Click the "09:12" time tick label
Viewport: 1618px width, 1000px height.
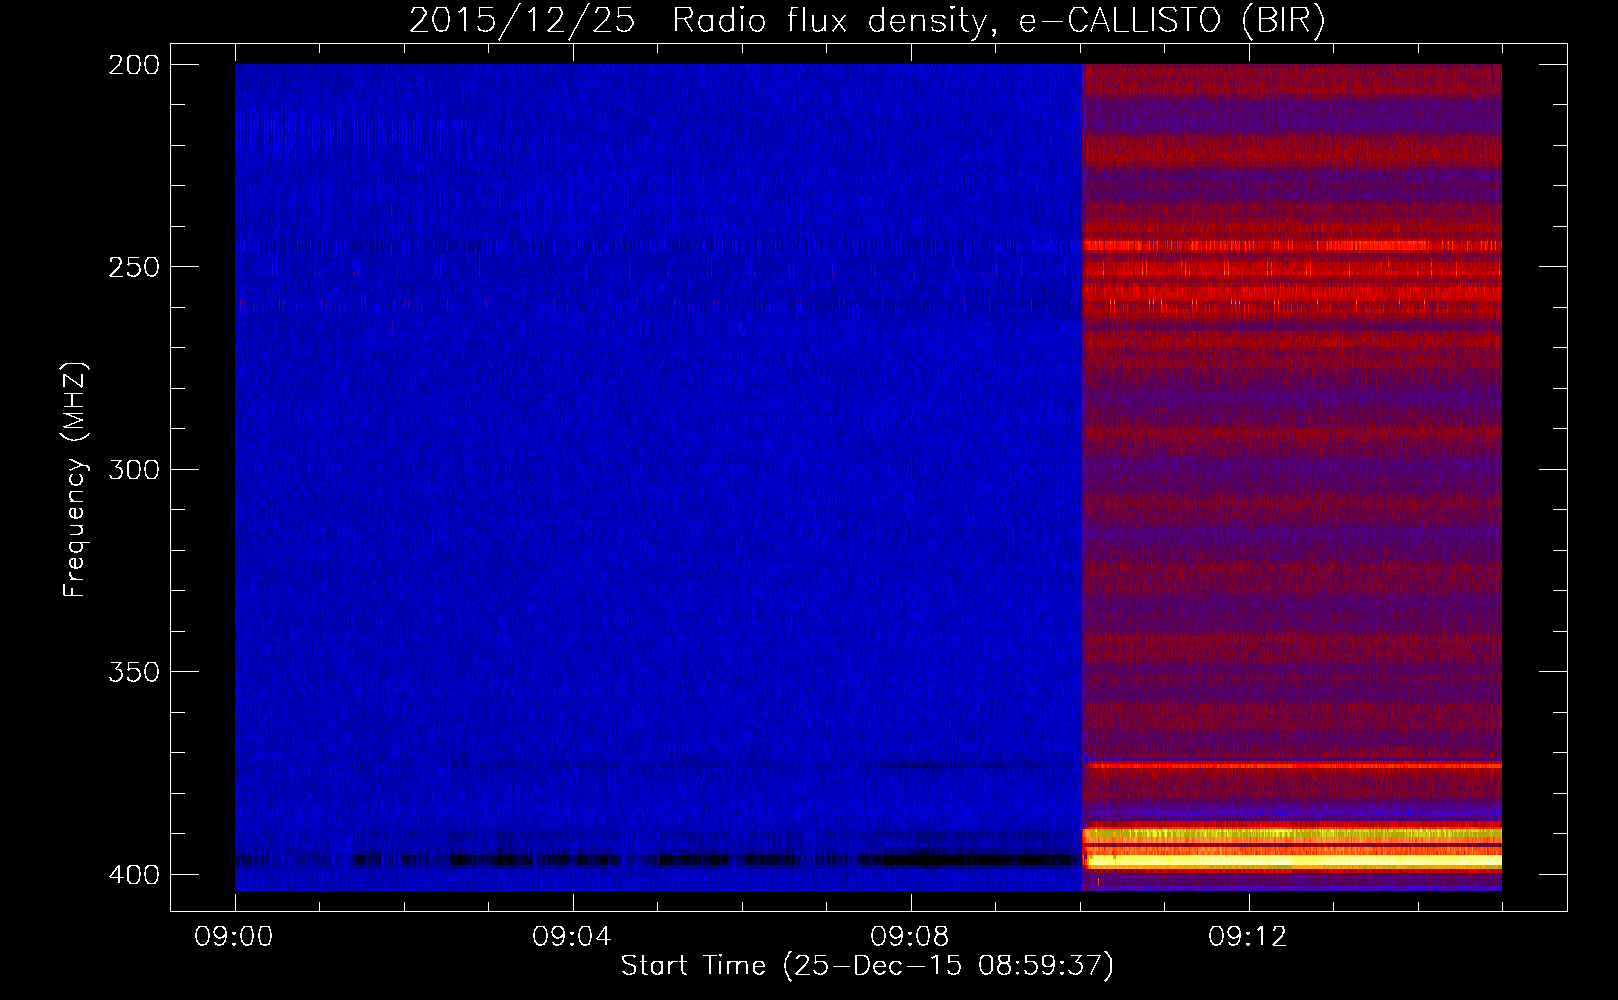1248,936
